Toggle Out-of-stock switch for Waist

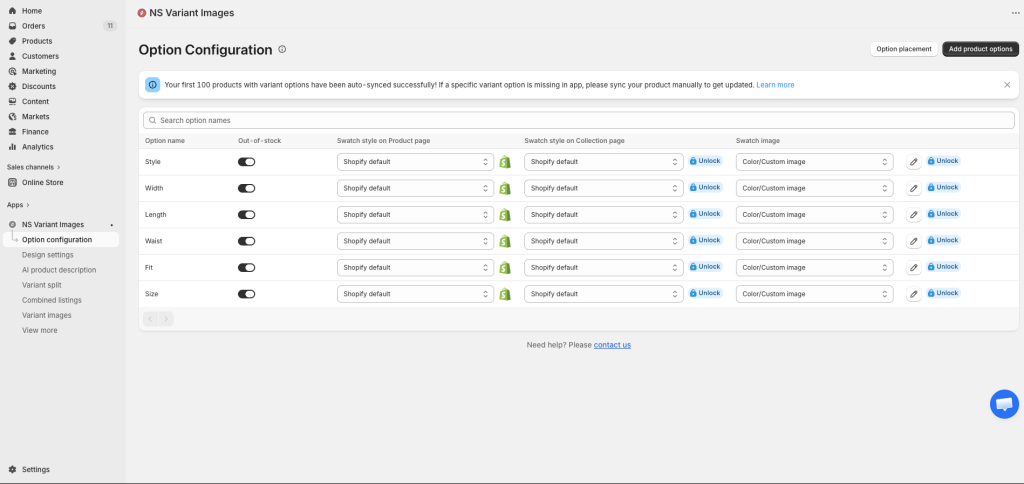pos(246,241)
